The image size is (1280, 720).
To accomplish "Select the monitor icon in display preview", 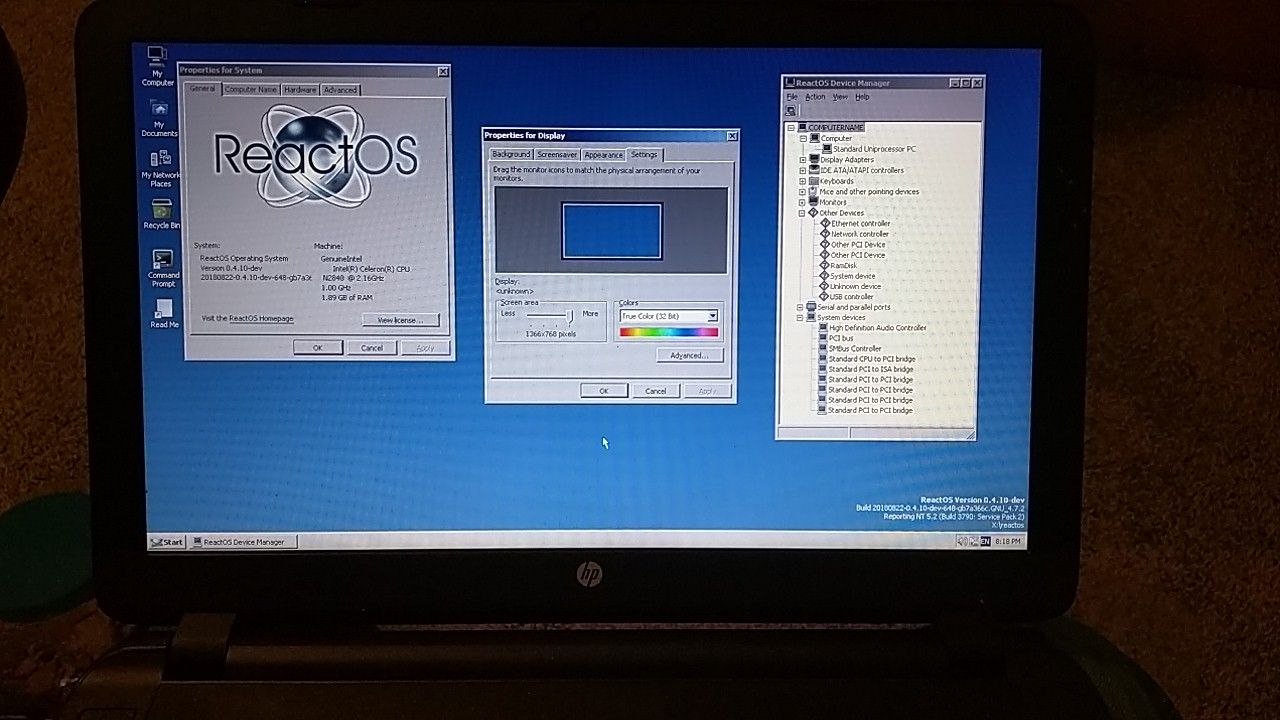I will 612,231.
